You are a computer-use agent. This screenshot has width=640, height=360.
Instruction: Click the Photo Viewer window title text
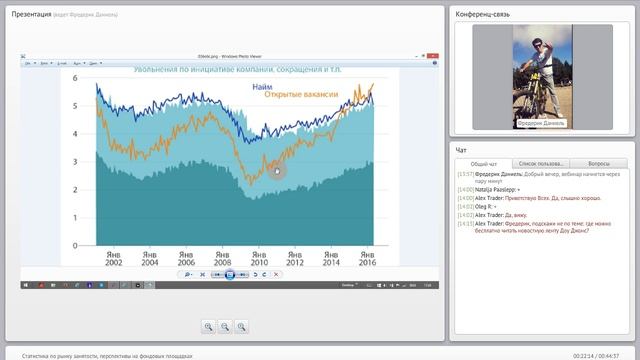(x=229, y=56)
